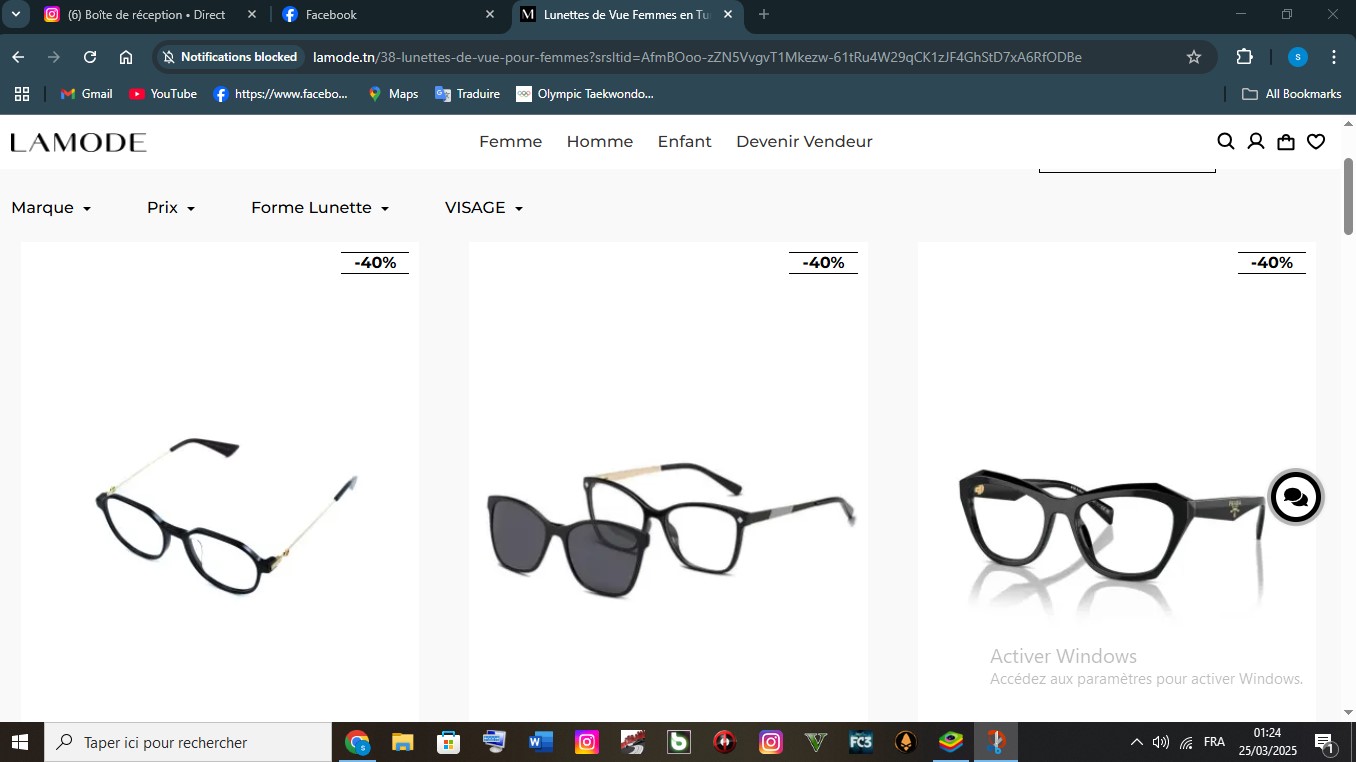Open the VISAGE filter dropdown
The image size is (1356, 762).
pos(484,208)
